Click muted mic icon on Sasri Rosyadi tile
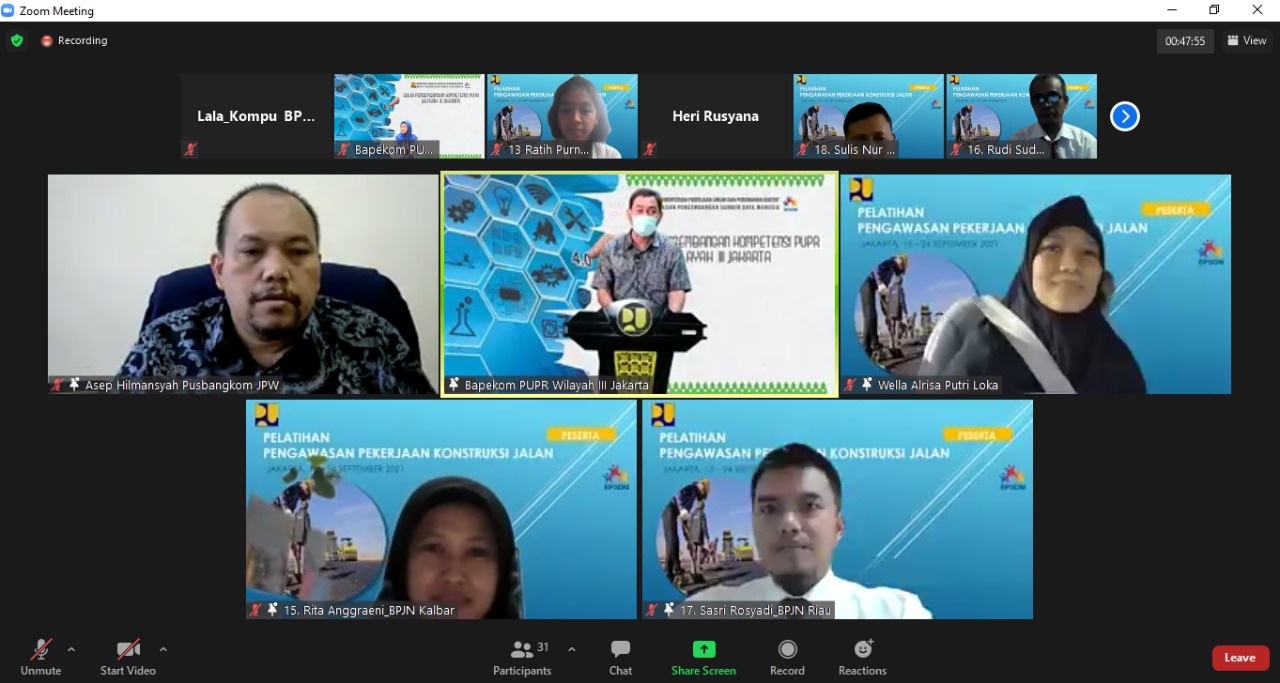 [652, 610]
